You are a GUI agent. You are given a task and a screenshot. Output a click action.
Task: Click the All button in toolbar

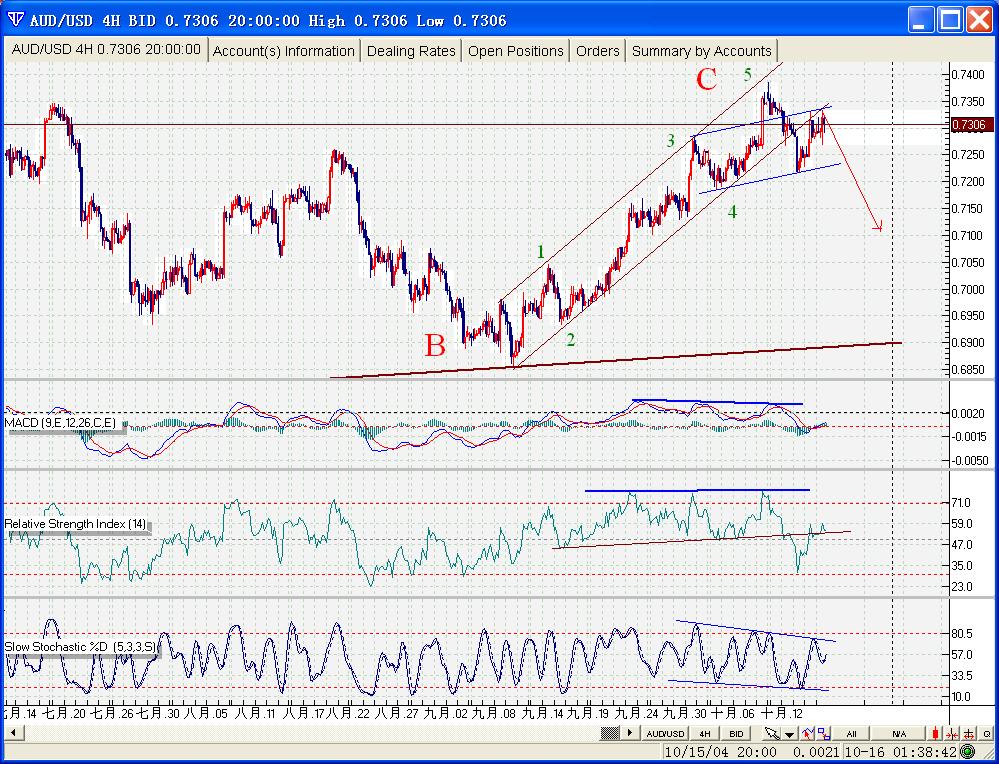(x=851, y=733)
